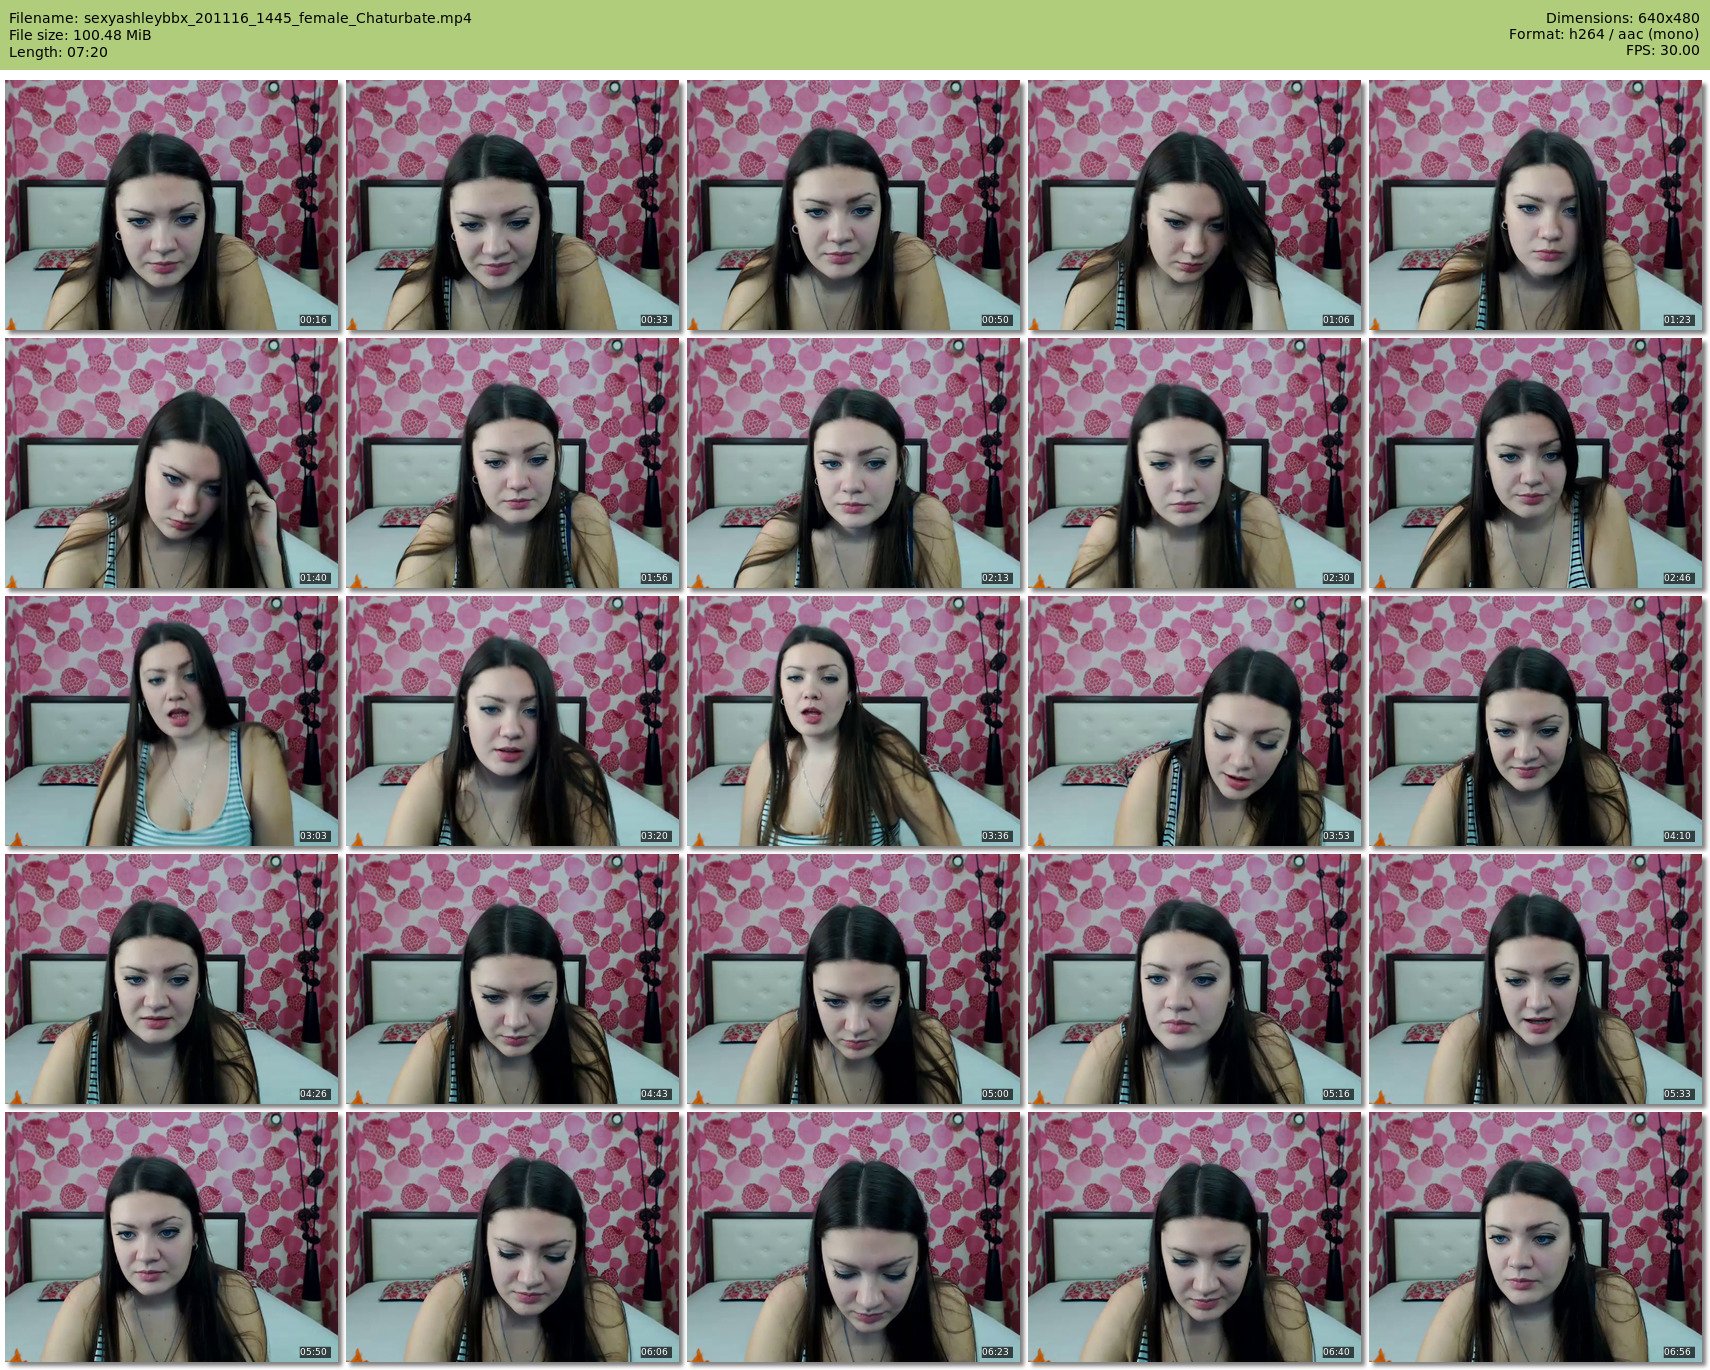Open the thumbnail at 01:56
This screenshot has width=1710, height=1370.
(513, 464)
